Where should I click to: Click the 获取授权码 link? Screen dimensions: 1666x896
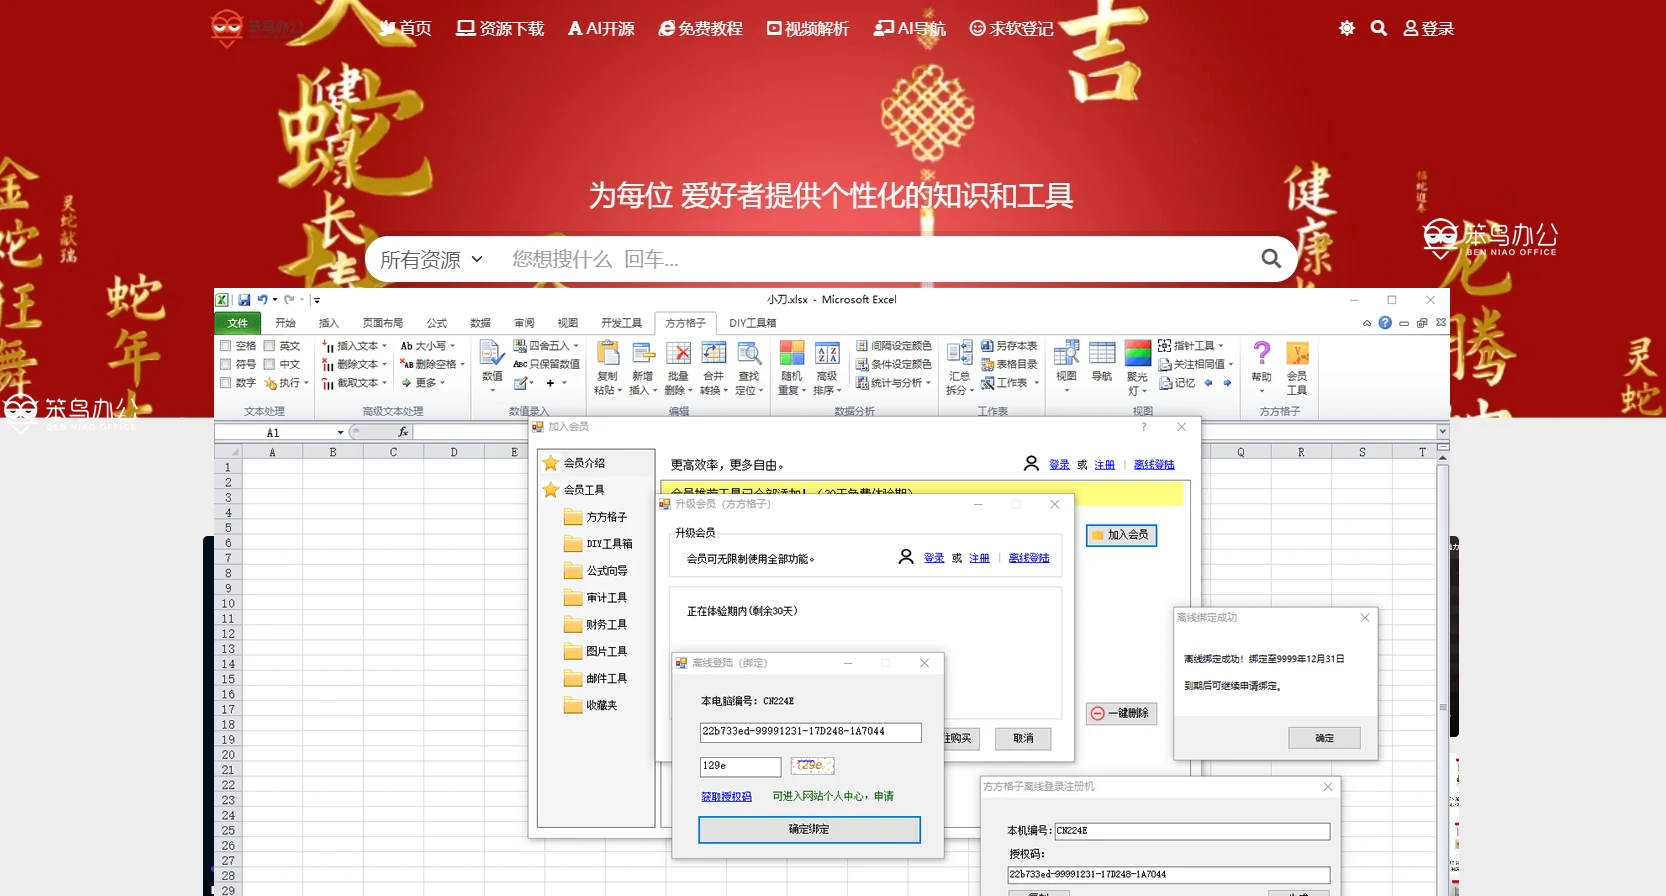click(x=726, y=796)
